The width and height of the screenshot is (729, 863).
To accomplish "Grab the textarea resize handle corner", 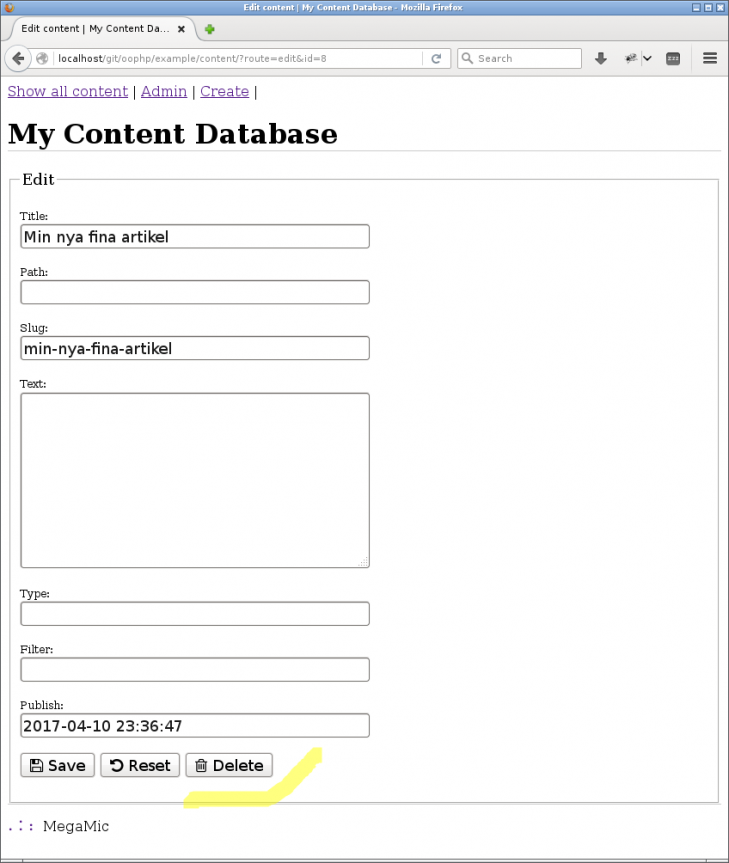I will coord(364,562).
